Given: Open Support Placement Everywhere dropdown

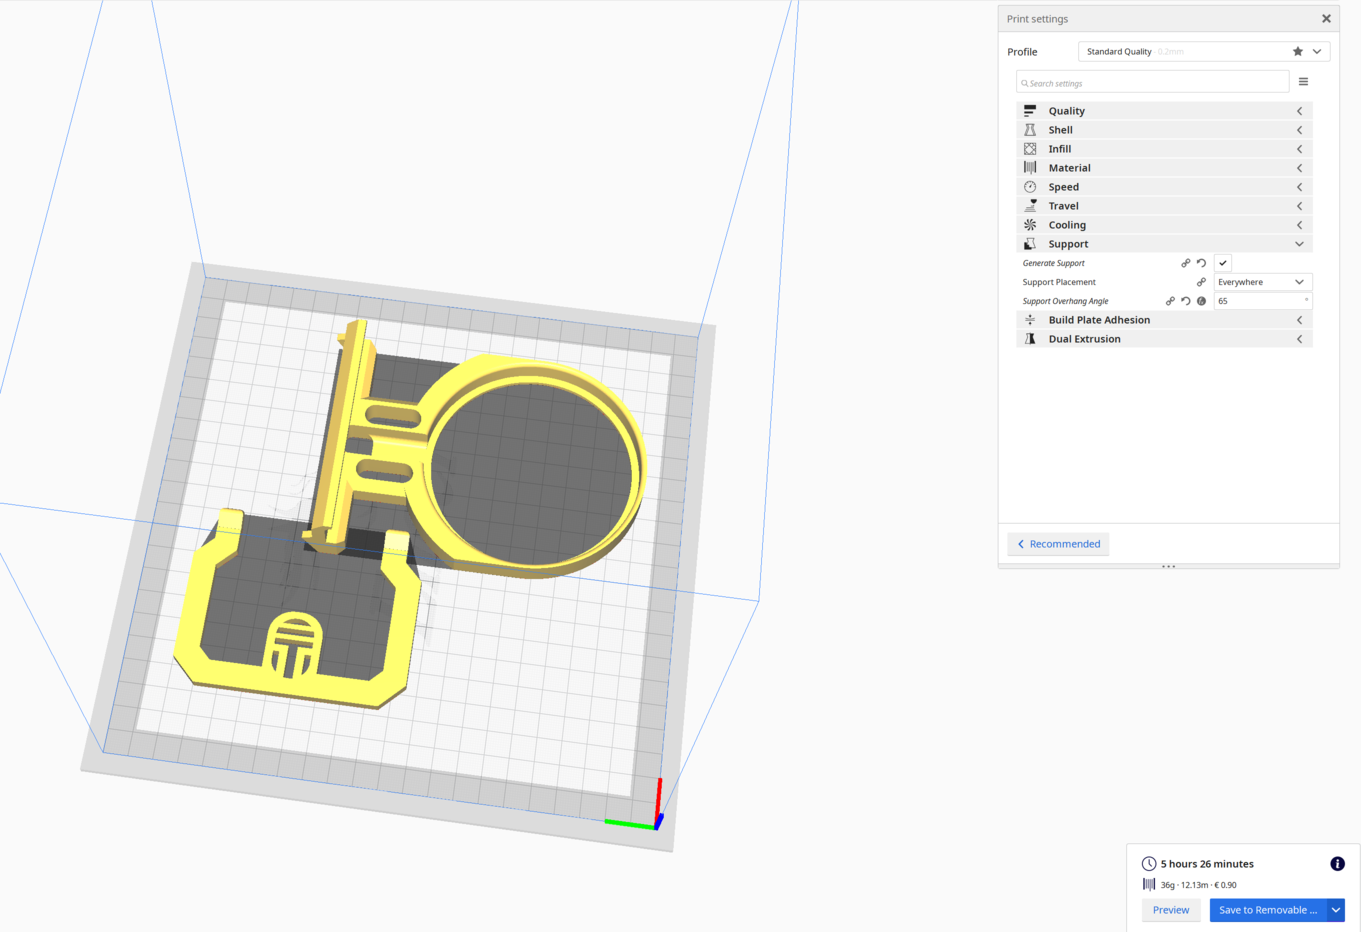Looking at the screenshot, I should [1263, 282].
